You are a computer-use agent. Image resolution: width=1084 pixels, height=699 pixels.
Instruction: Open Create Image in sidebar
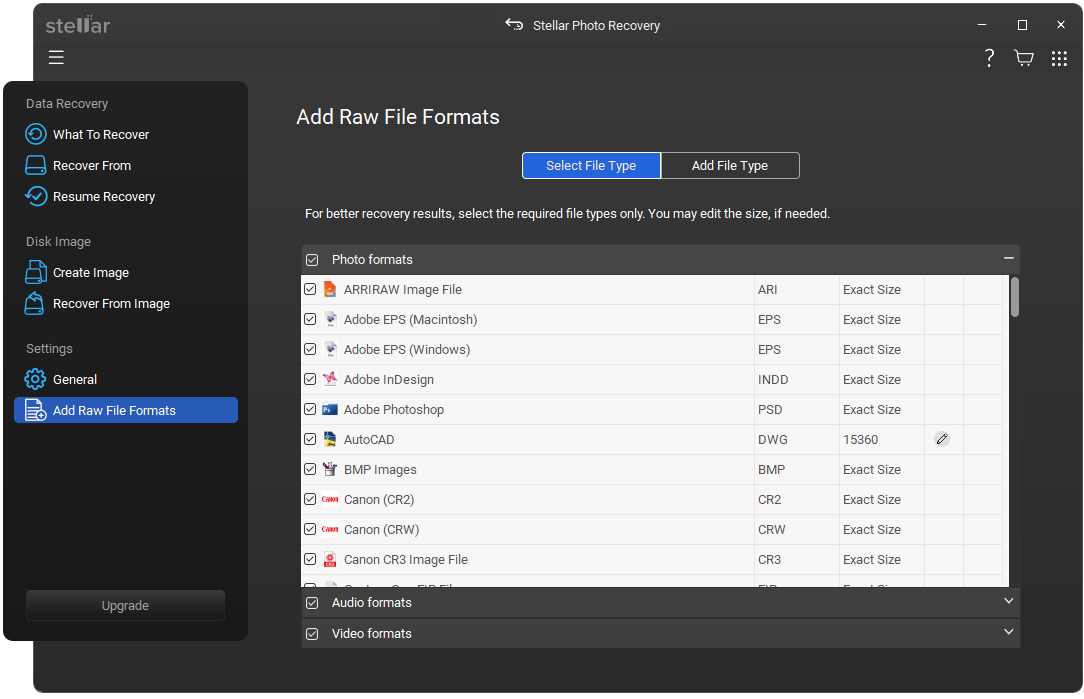tap(91, 272)
